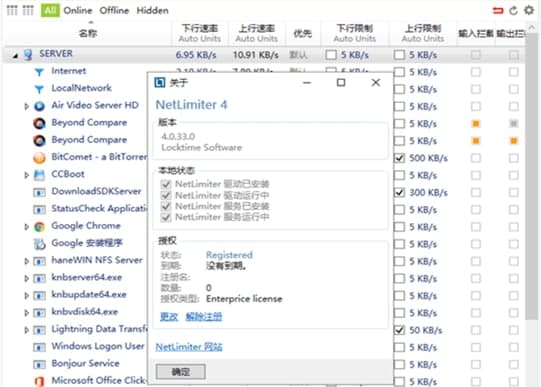
Task: Click the red disconnect icon at top right
Action: tap(498, 11)
